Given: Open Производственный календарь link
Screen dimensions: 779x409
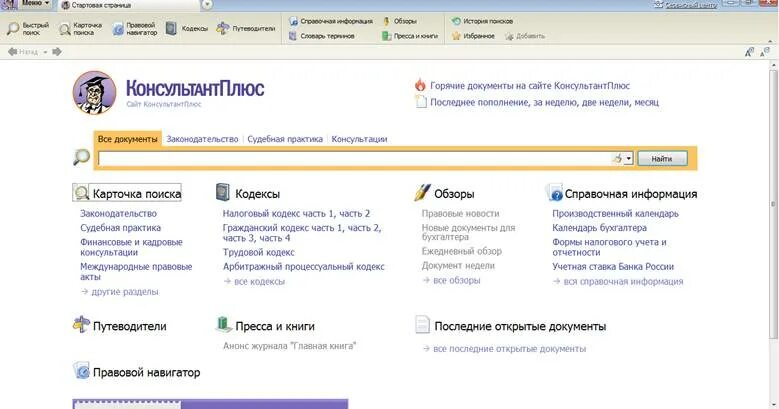Looking at the screenshot, I should 615,213.
